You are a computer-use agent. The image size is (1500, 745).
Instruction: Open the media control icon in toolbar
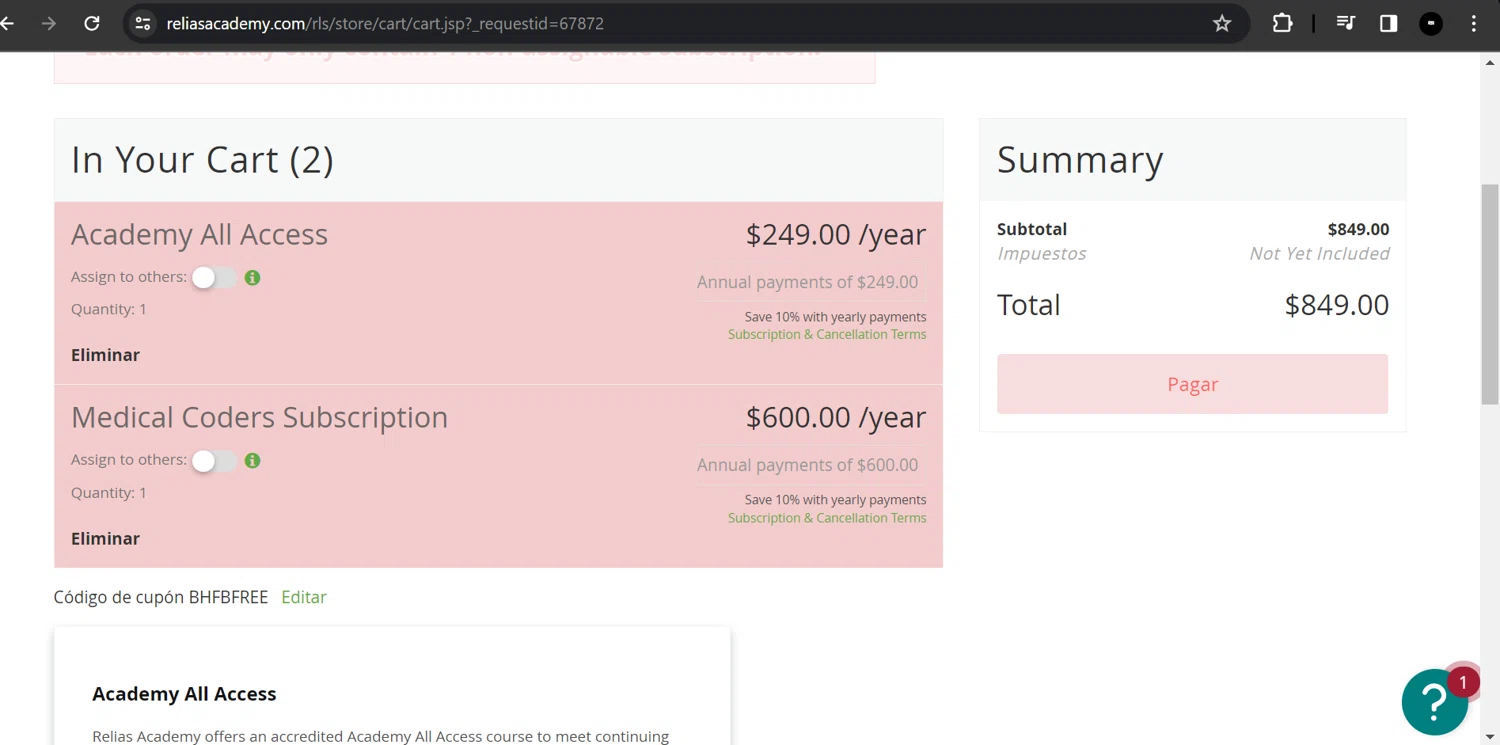pos(1346,23)
